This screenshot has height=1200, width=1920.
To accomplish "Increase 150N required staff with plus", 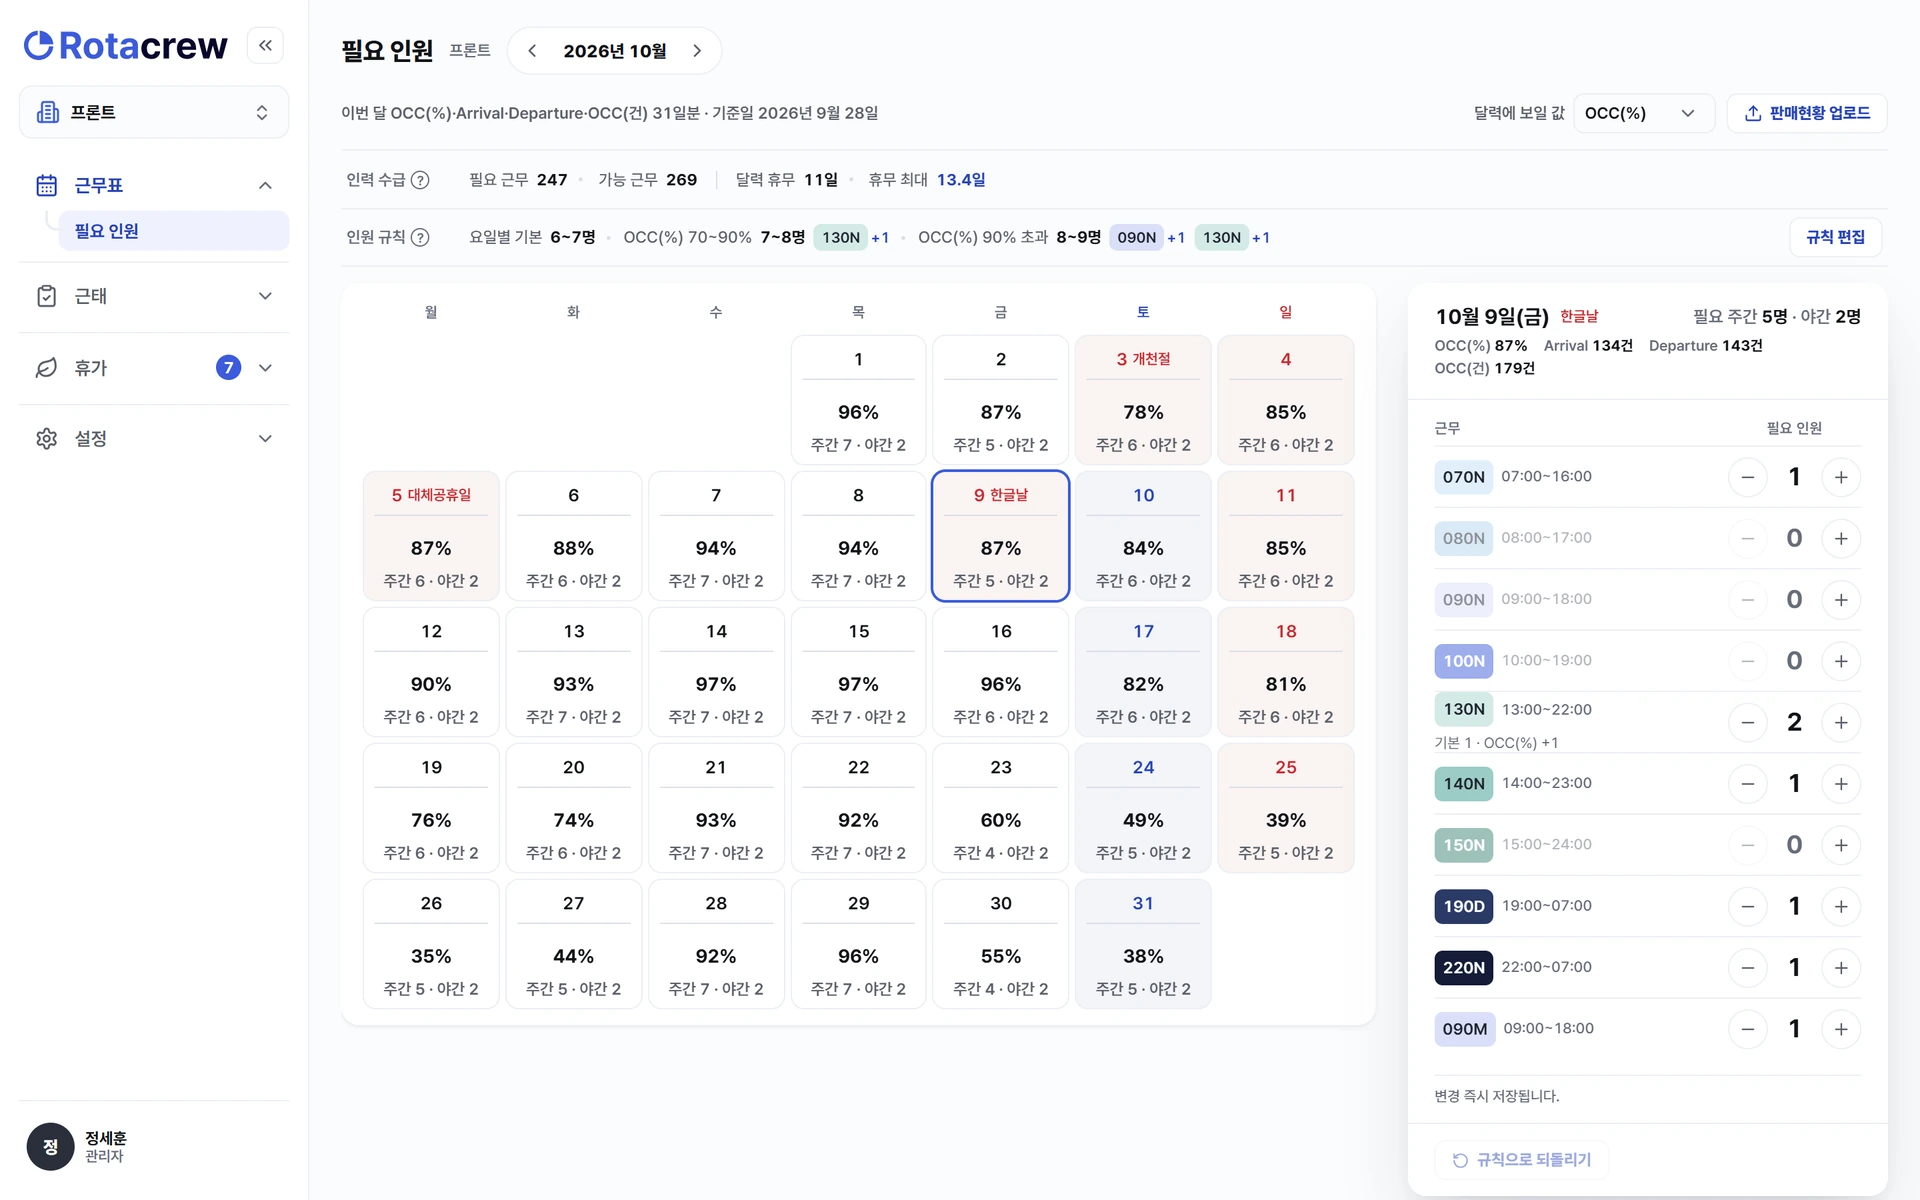I will (1841, 845).
